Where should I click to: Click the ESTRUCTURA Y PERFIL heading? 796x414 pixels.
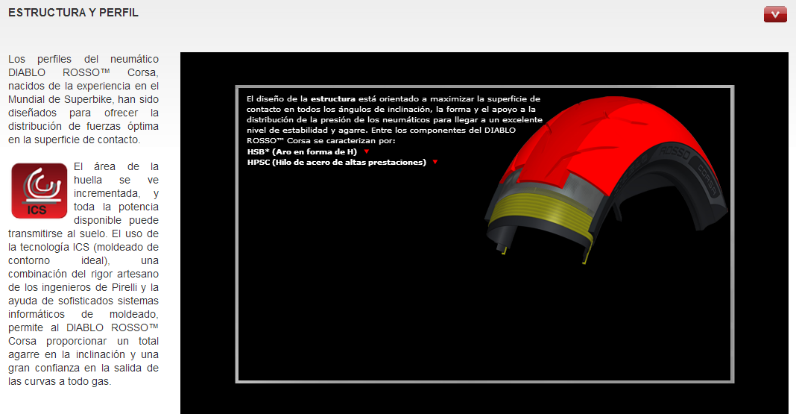tap(73, 14)
